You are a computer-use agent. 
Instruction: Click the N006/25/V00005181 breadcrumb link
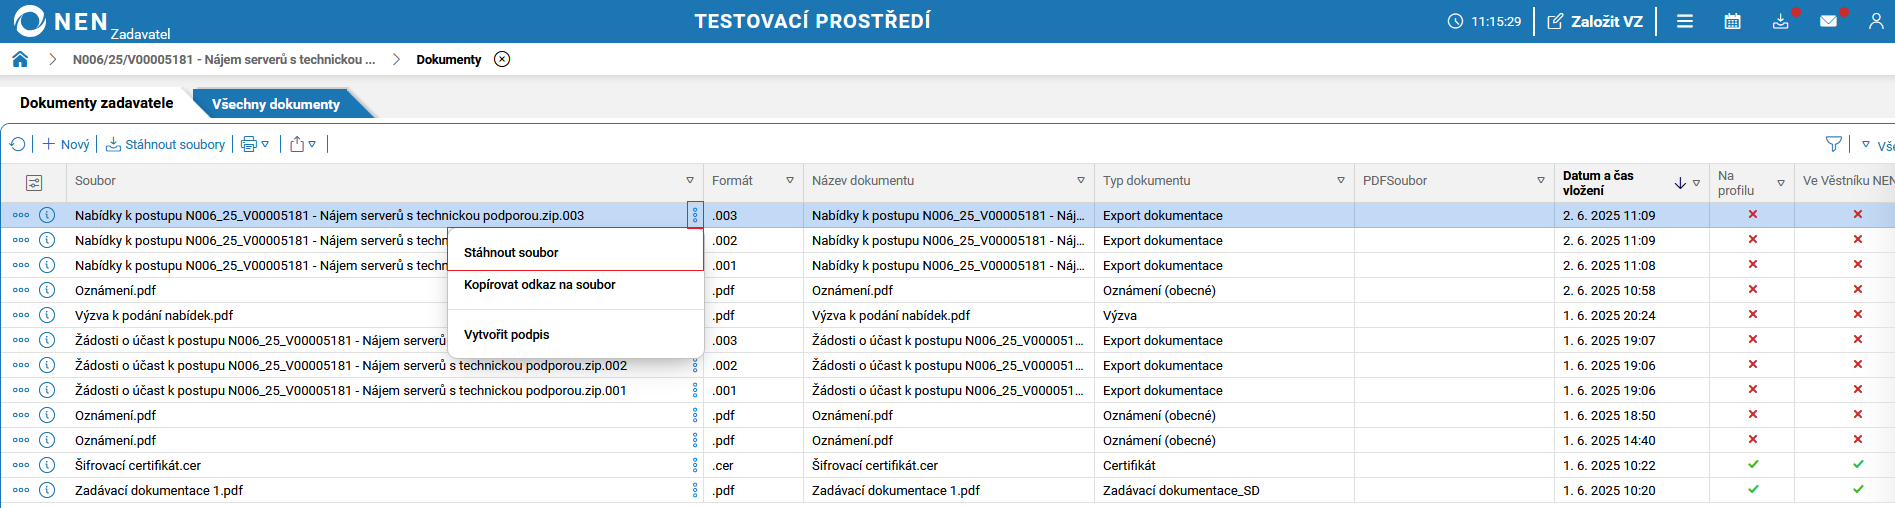pos(224,59)
